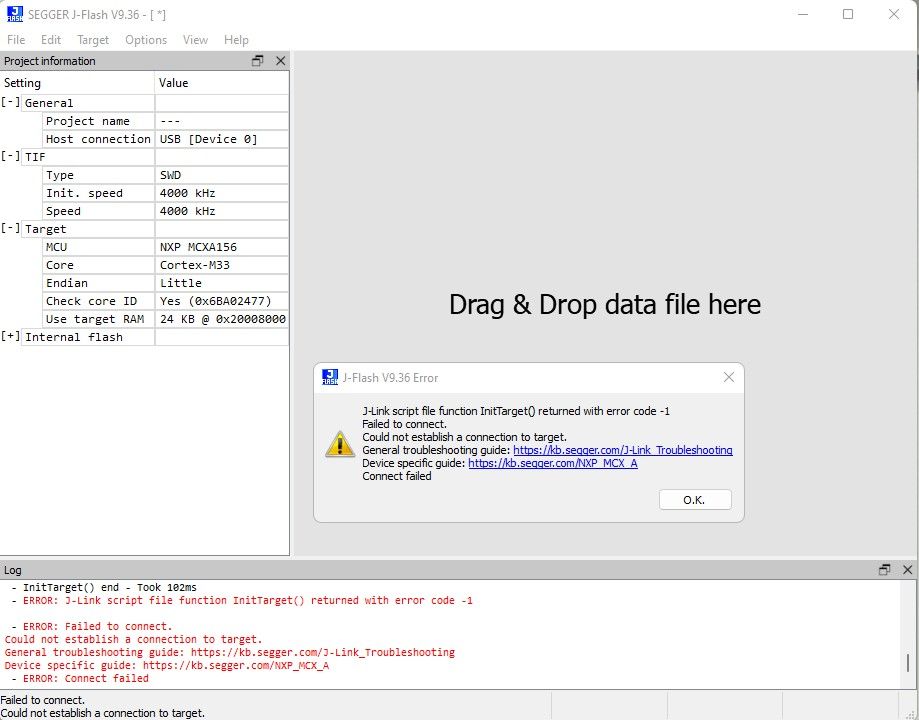The width and height of the screenshot is (919, 720).
Task: Click O.K. in the error dialog
Action: [x=695, y=500]
